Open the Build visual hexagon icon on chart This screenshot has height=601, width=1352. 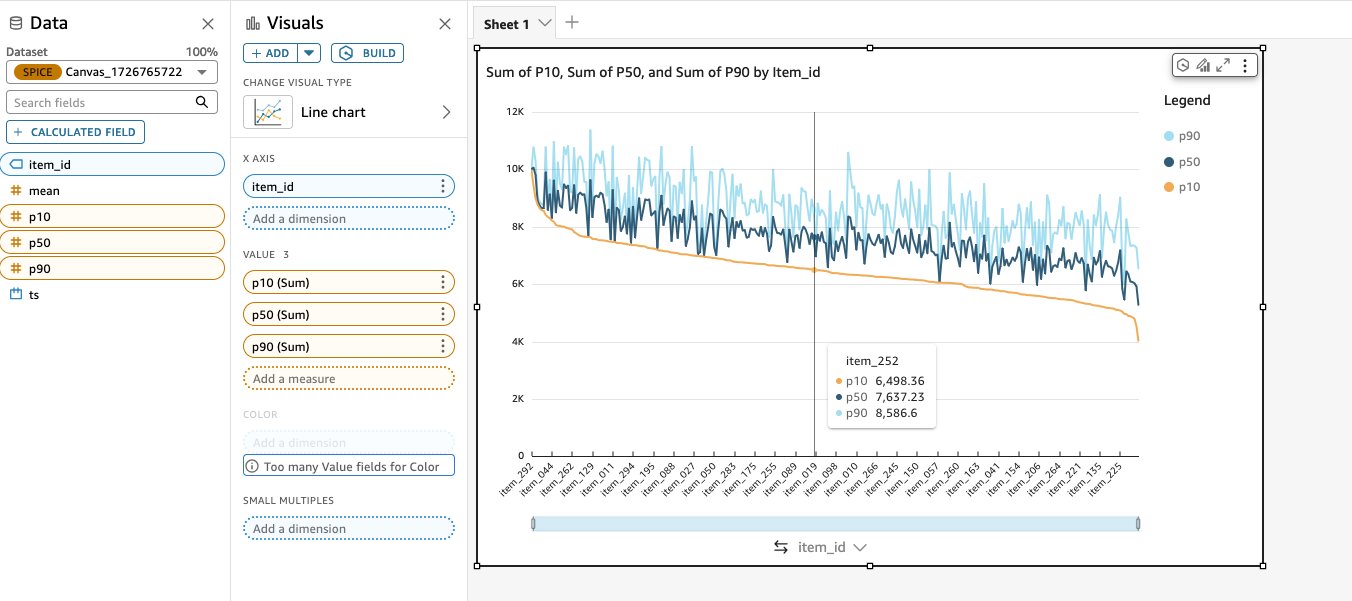point(1182,65)
